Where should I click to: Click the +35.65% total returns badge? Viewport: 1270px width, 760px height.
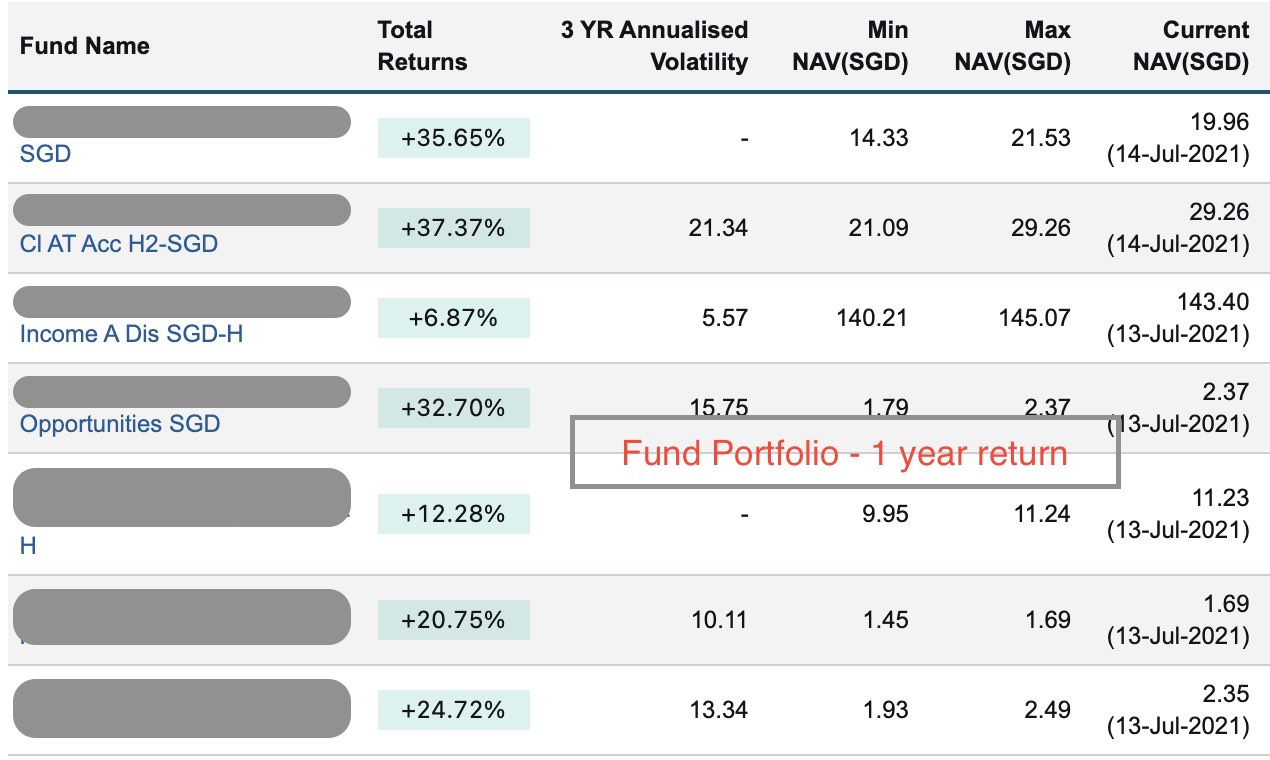coord(453,138)
